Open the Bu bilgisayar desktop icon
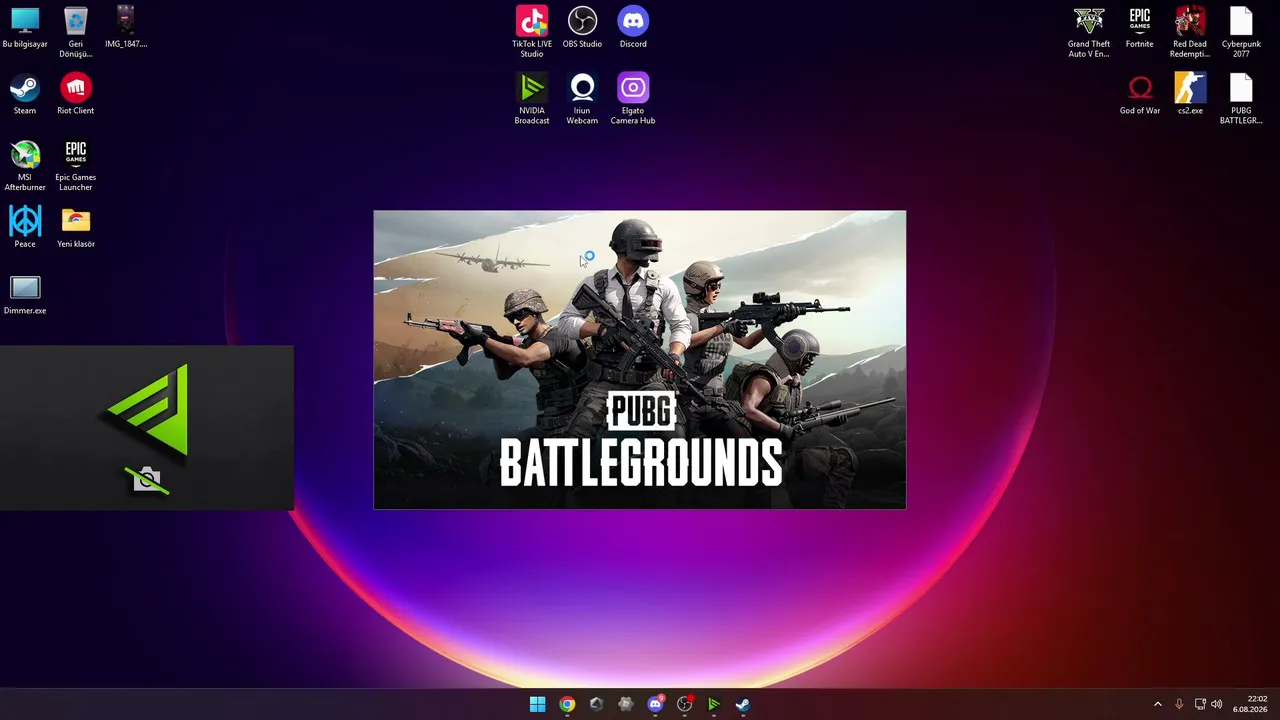 [x=25, y=28]
